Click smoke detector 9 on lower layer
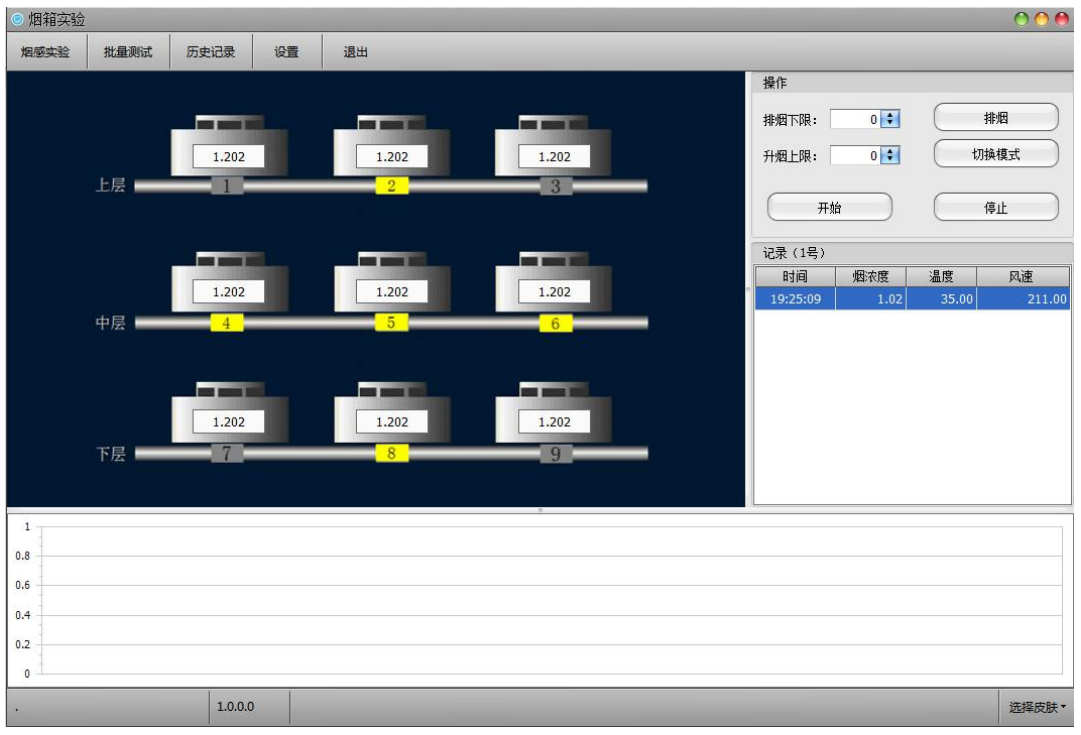 [x=553, y=414]
